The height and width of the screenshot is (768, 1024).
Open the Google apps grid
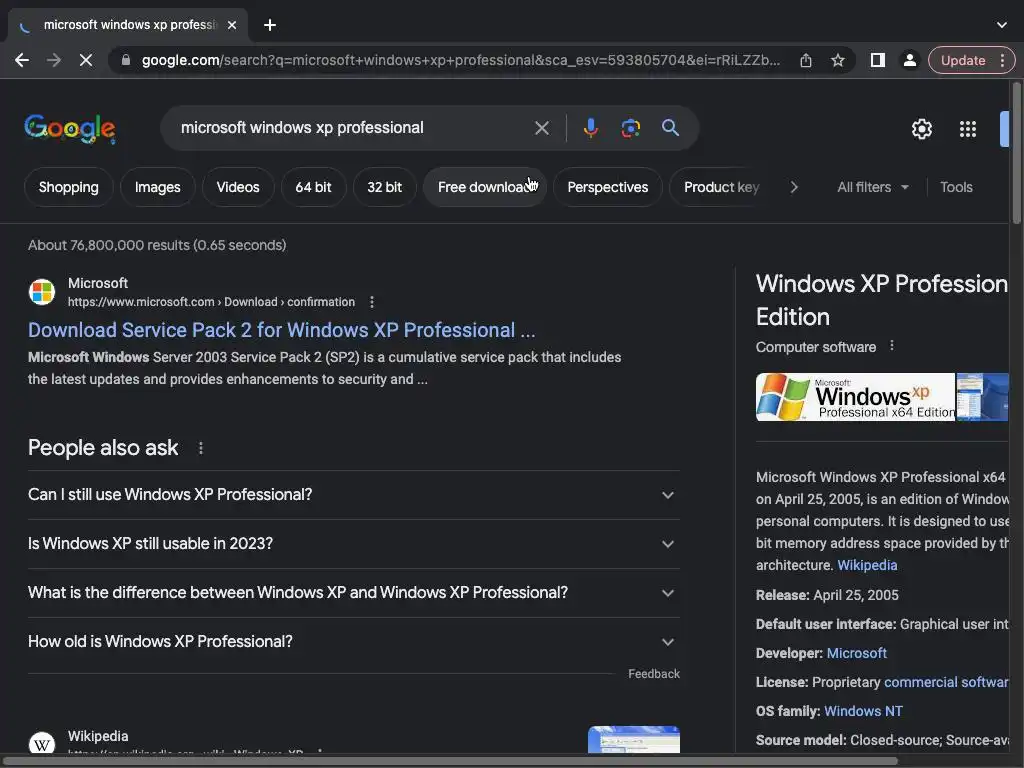click(968, 129)
